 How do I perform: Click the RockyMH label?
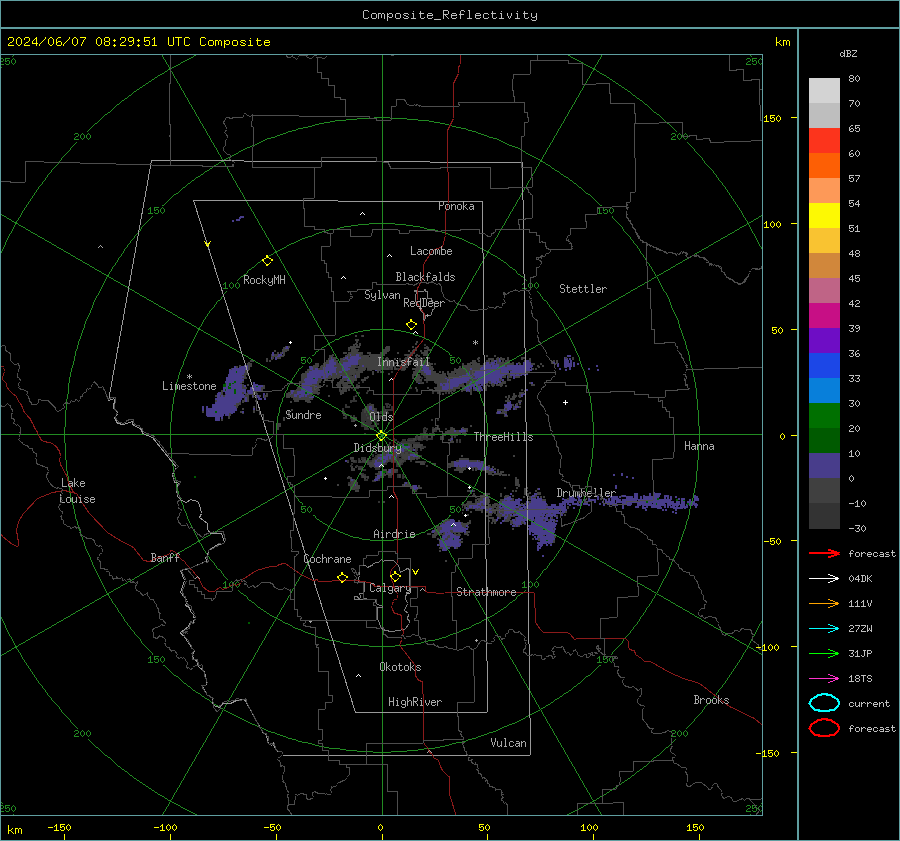264,280
